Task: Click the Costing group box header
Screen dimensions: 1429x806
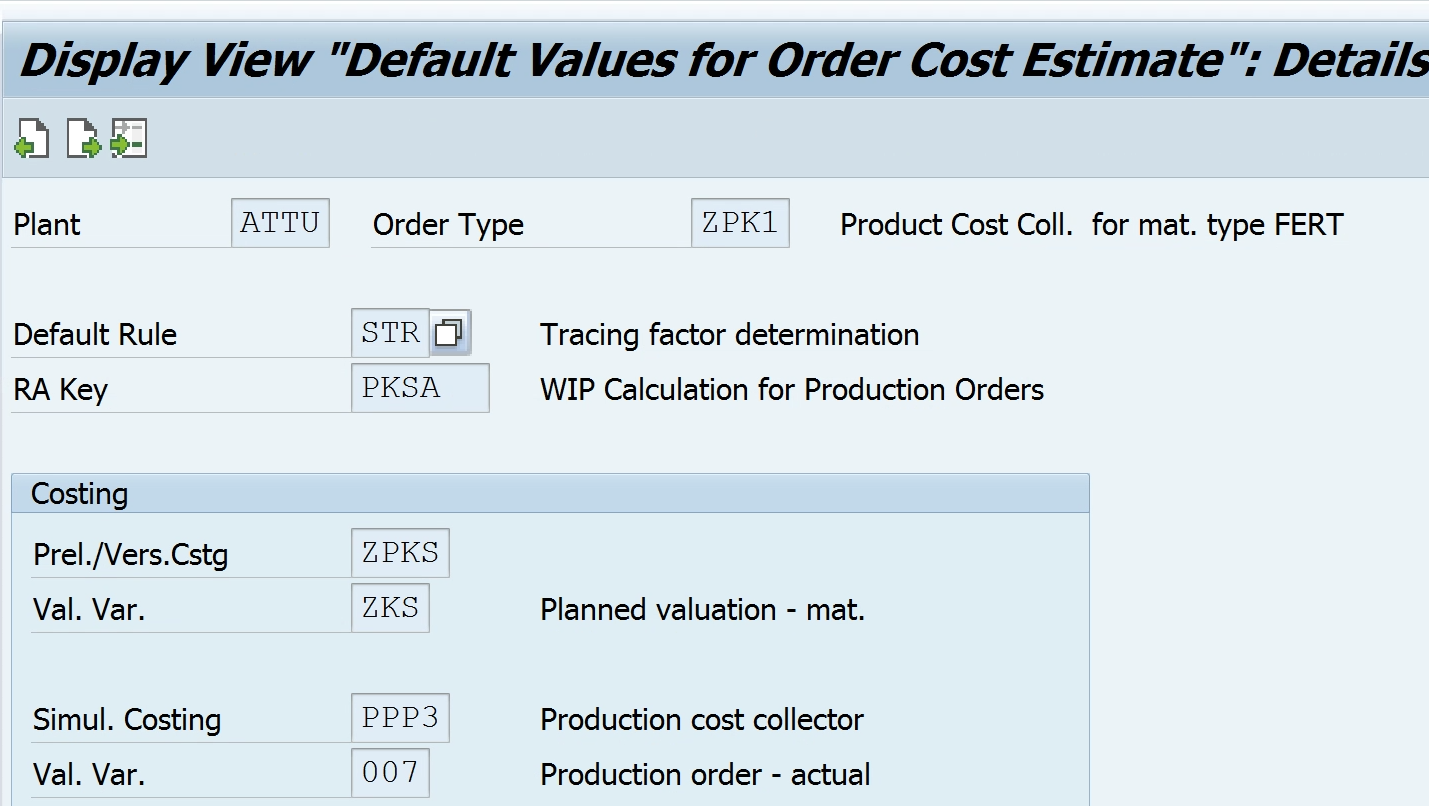Action: (x=80, y=494)
